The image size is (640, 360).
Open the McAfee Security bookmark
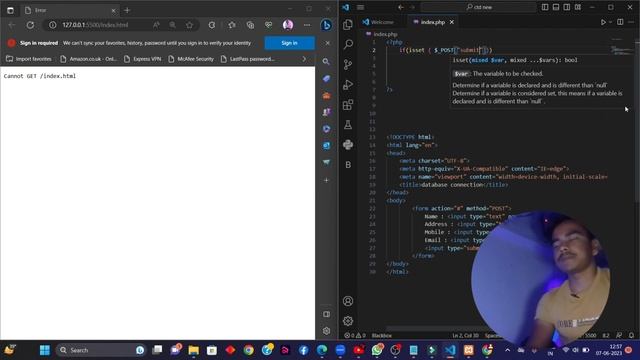[x=191, y=59]
